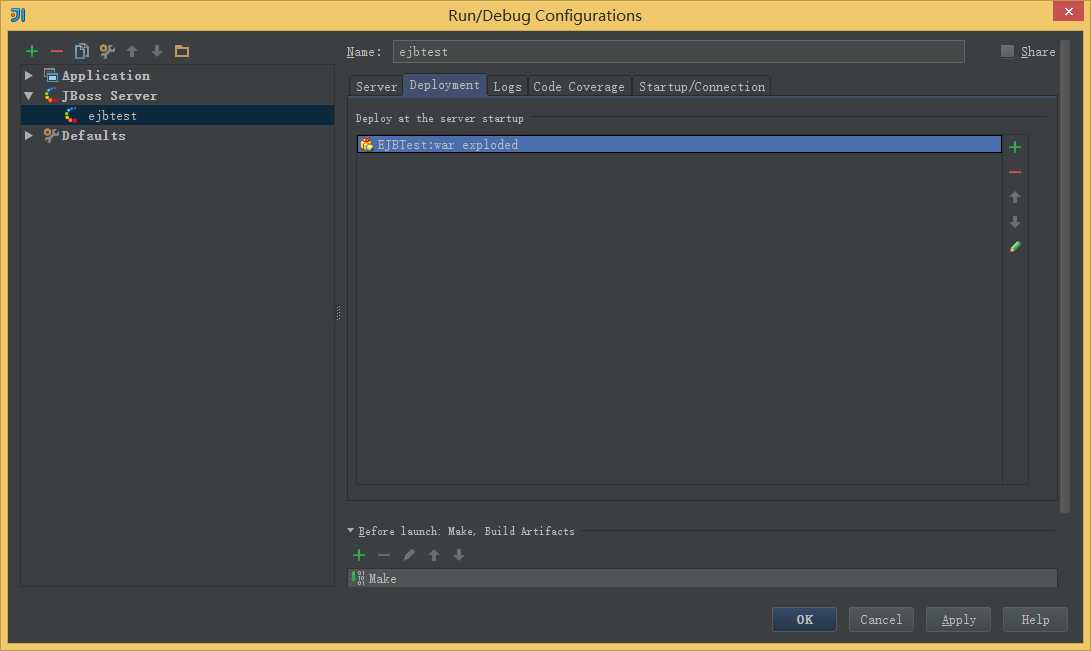Edit the before launch task
The width and height of the screenshot is (1091, 651).
pyautogui.click(x=409, y=555)
